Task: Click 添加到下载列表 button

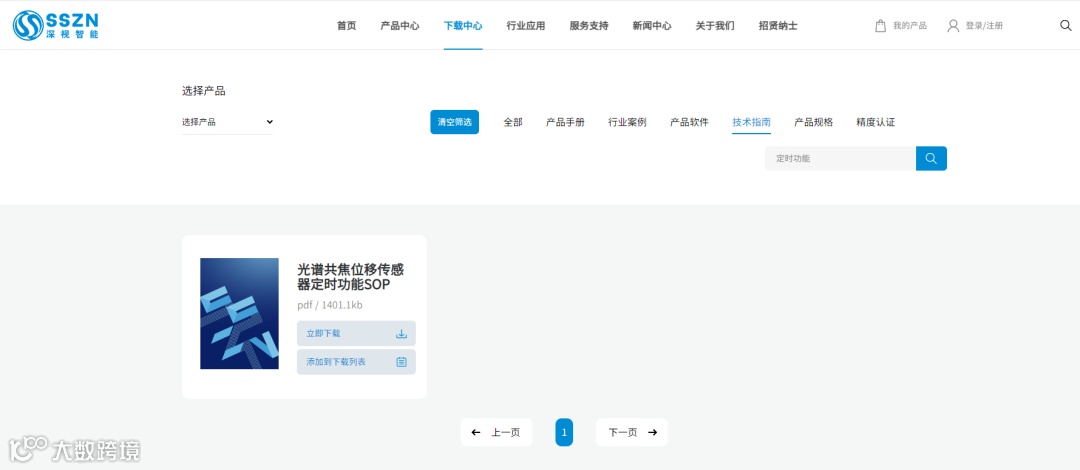Action: [356, 362]
